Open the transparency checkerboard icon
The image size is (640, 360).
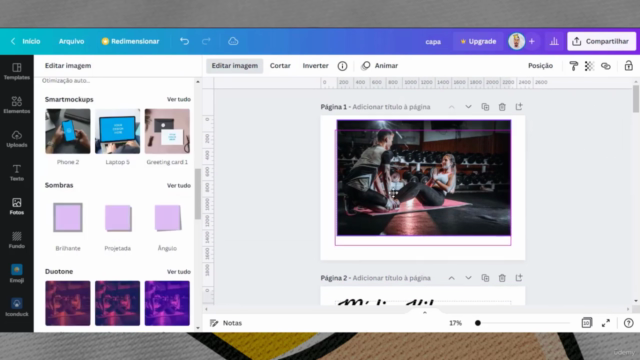(x=589, y=66)
